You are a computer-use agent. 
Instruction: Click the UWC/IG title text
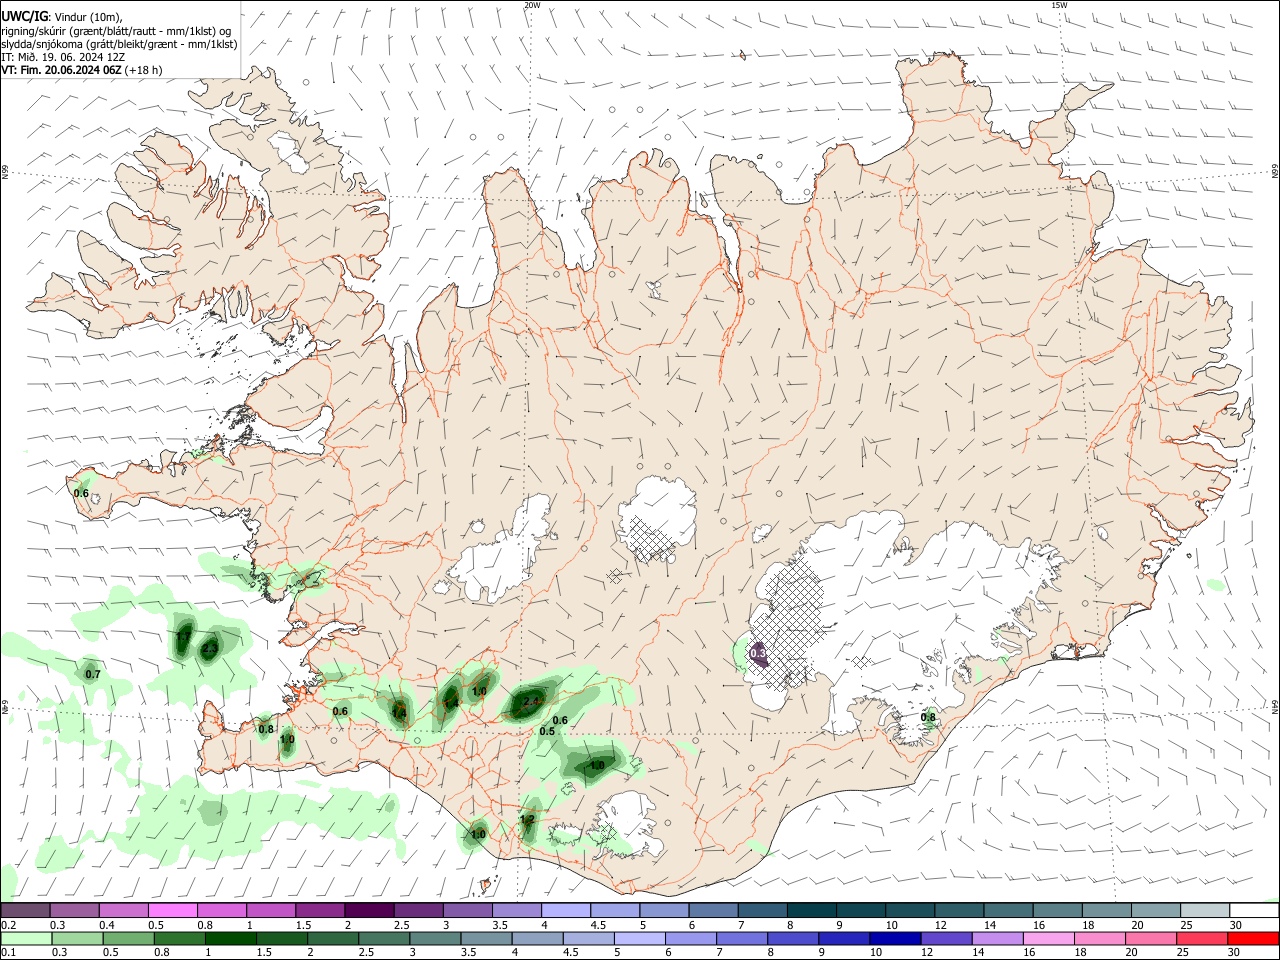point(23,17)
